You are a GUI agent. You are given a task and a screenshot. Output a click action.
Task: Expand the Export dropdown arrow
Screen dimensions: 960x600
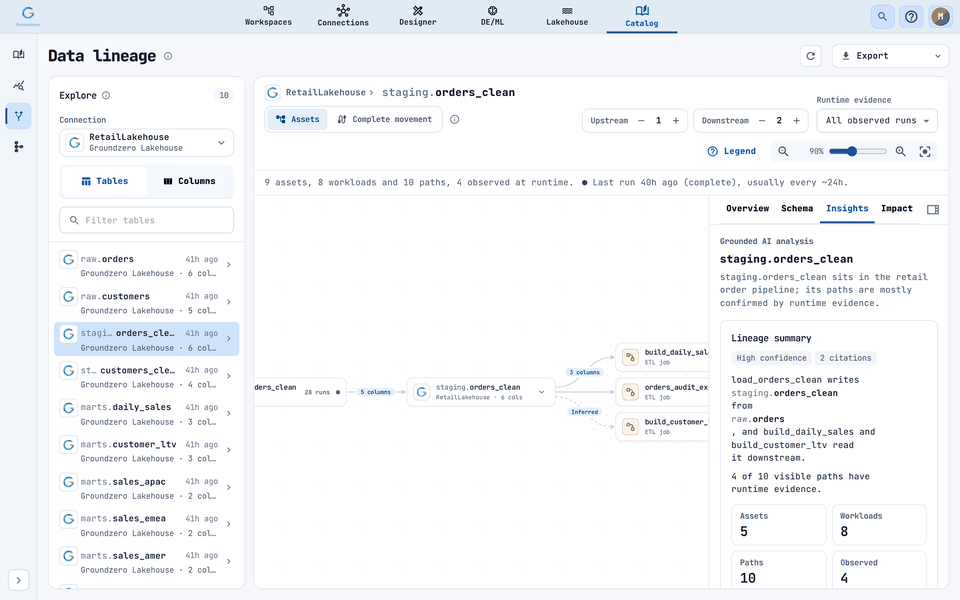point(937,56)
